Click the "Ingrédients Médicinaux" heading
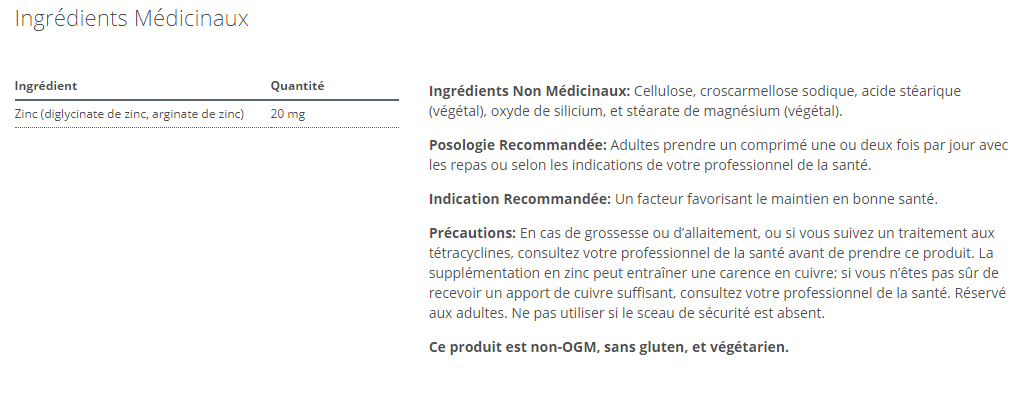Viewport: 1027px width, 417px height. tap(131, 19)
